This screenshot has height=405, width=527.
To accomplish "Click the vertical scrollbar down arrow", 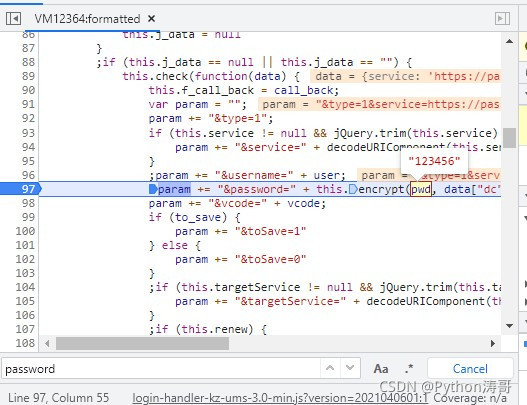I will click(510, 326).
